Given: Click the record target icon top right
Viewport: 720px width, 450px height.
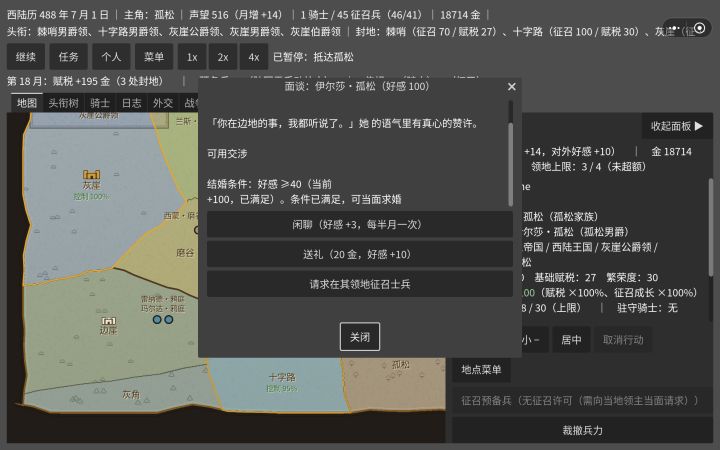Looking at the screenshot, I should pyautogui.click(x=700, y=28).
